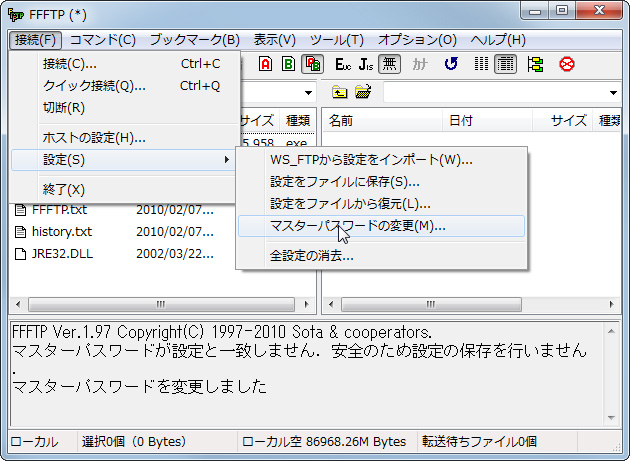Select history.txt in local list
The height and width of the screenshot is (461, 630).
click(62, 232)
